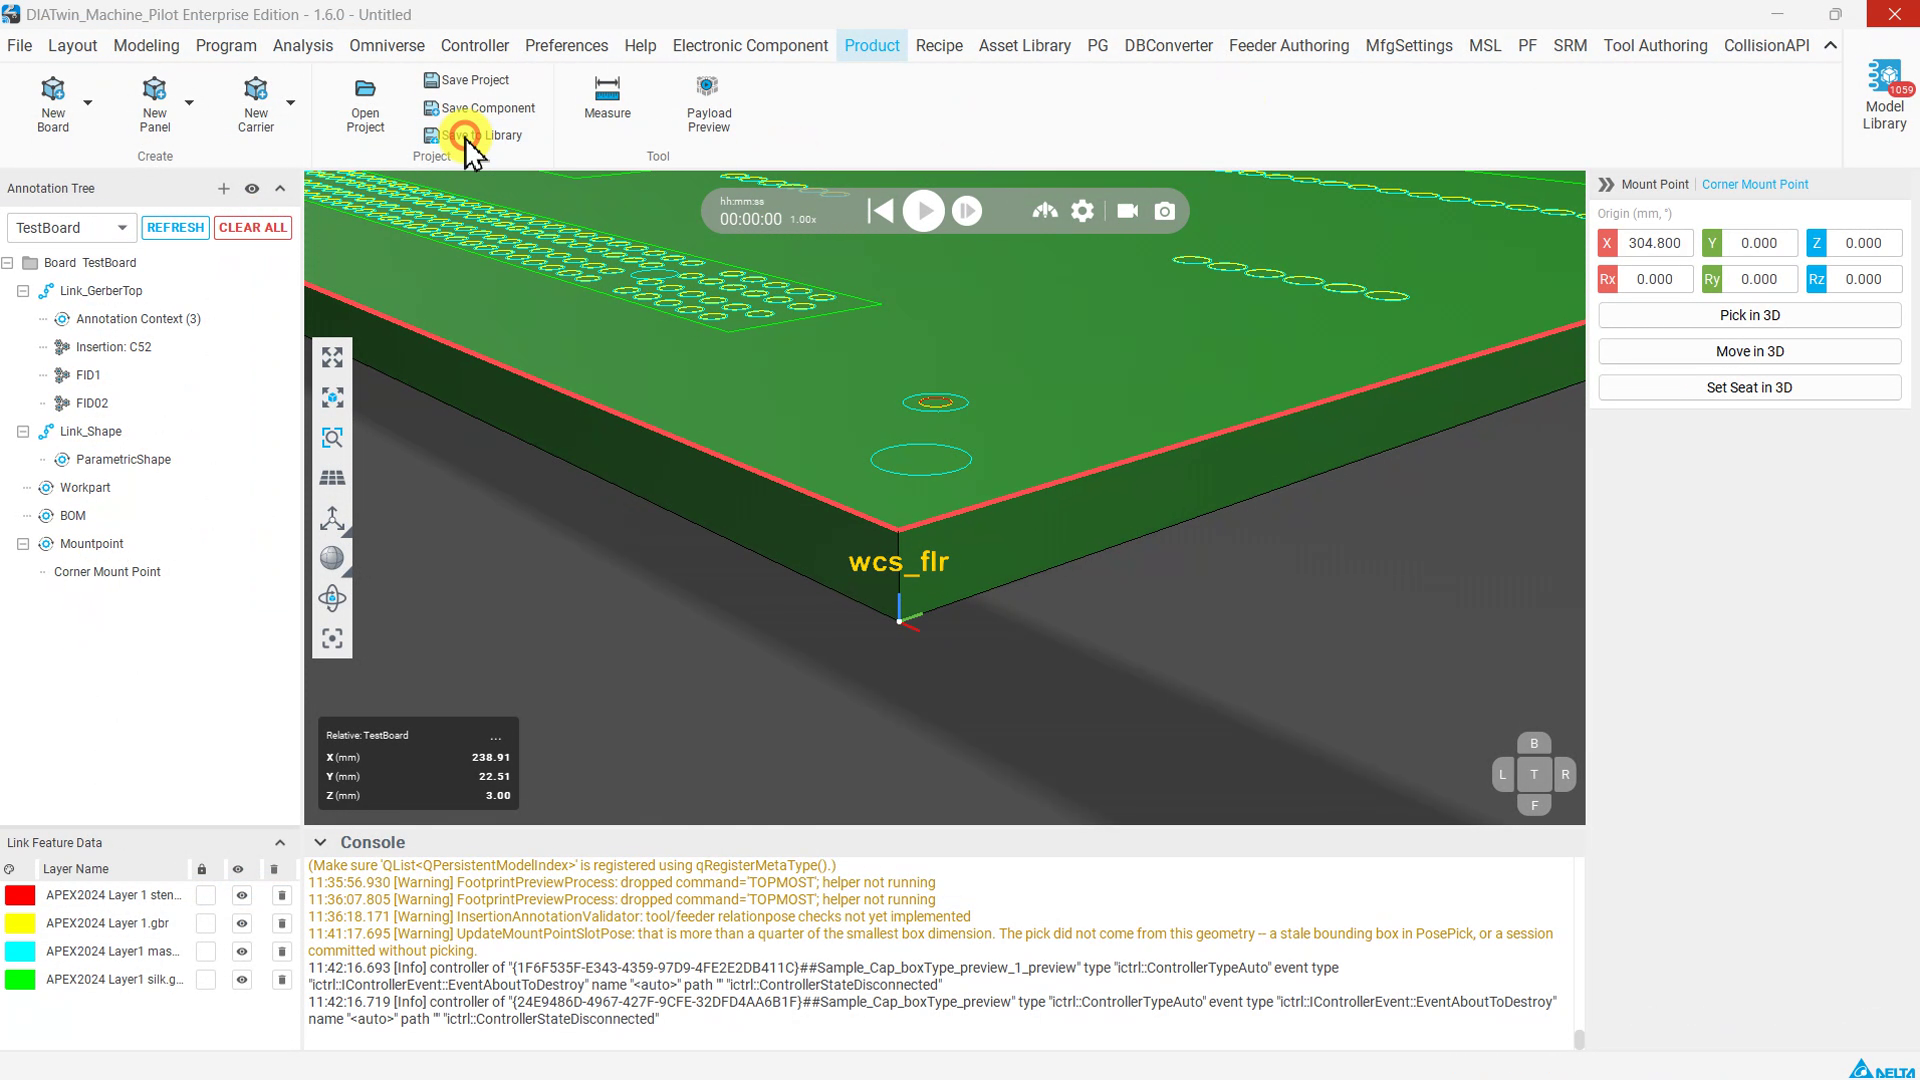Screen dimensions: 1920x1080
Task: Change the cyan mask layer color swatch
Action: click(20, 951)
